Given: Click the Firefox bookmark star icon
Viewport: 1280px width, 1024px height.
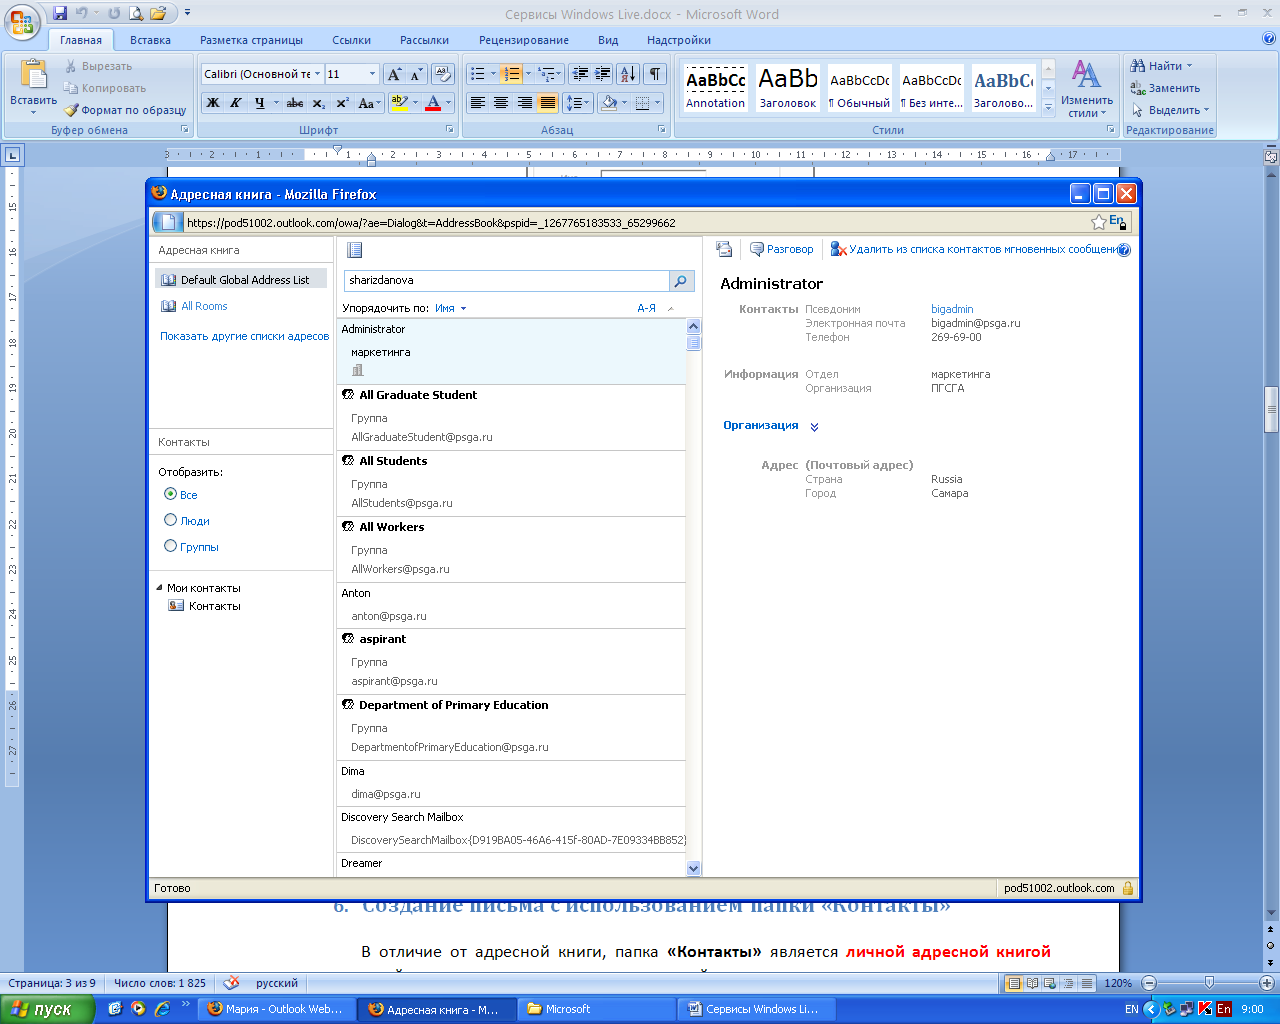Looking at the screenshot, I should click(1099, 222).
